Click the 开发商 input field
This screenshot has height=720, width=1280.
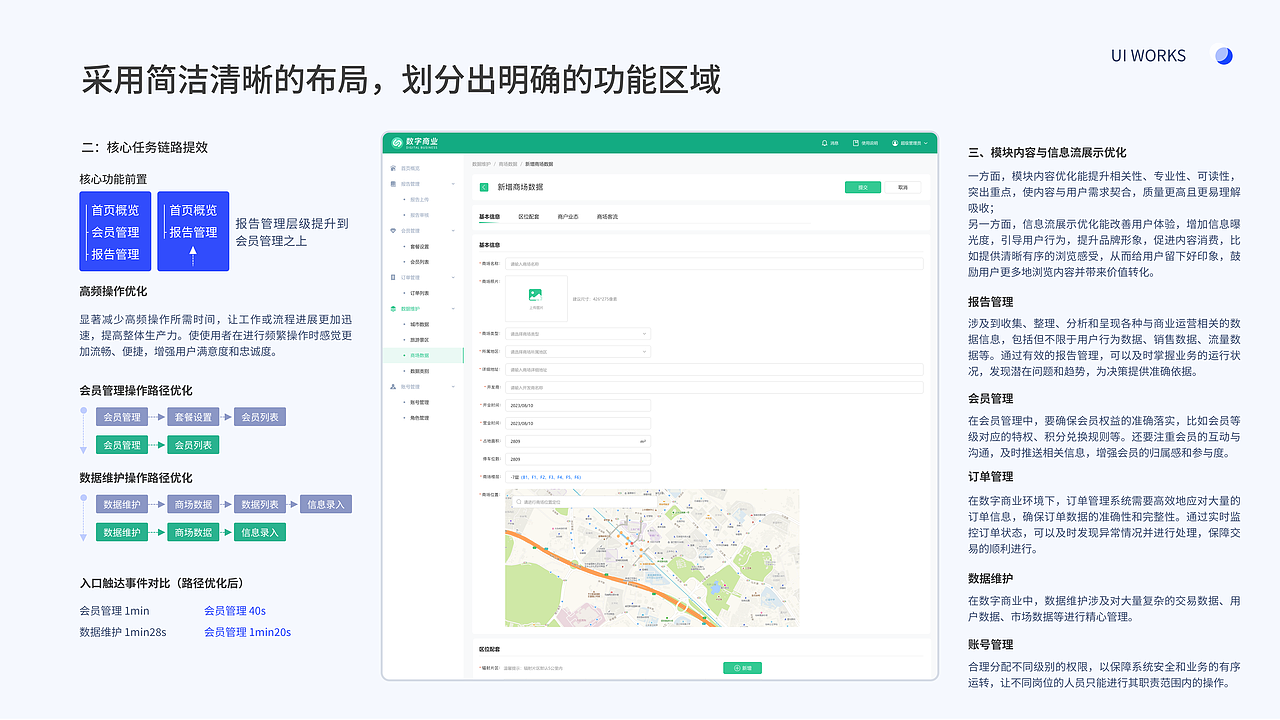(714, 388)
